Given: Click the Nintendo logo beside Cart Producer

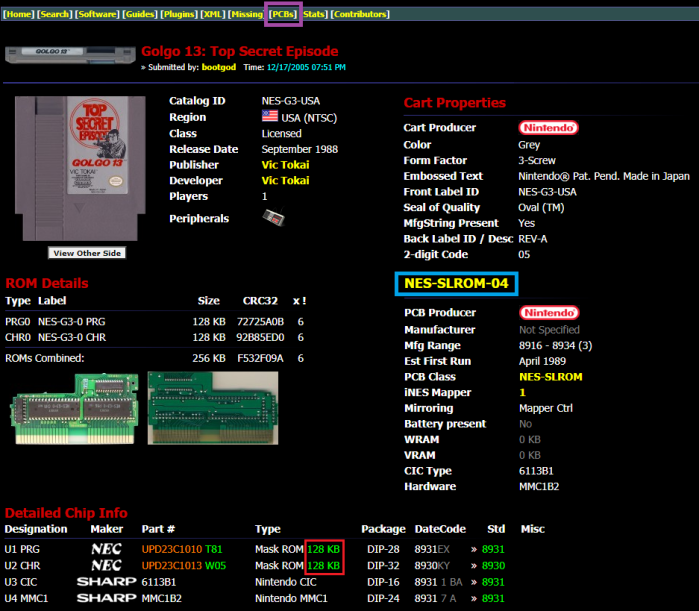Looking at the screenshot, I should pyautogui.click(x=547, y=128).
